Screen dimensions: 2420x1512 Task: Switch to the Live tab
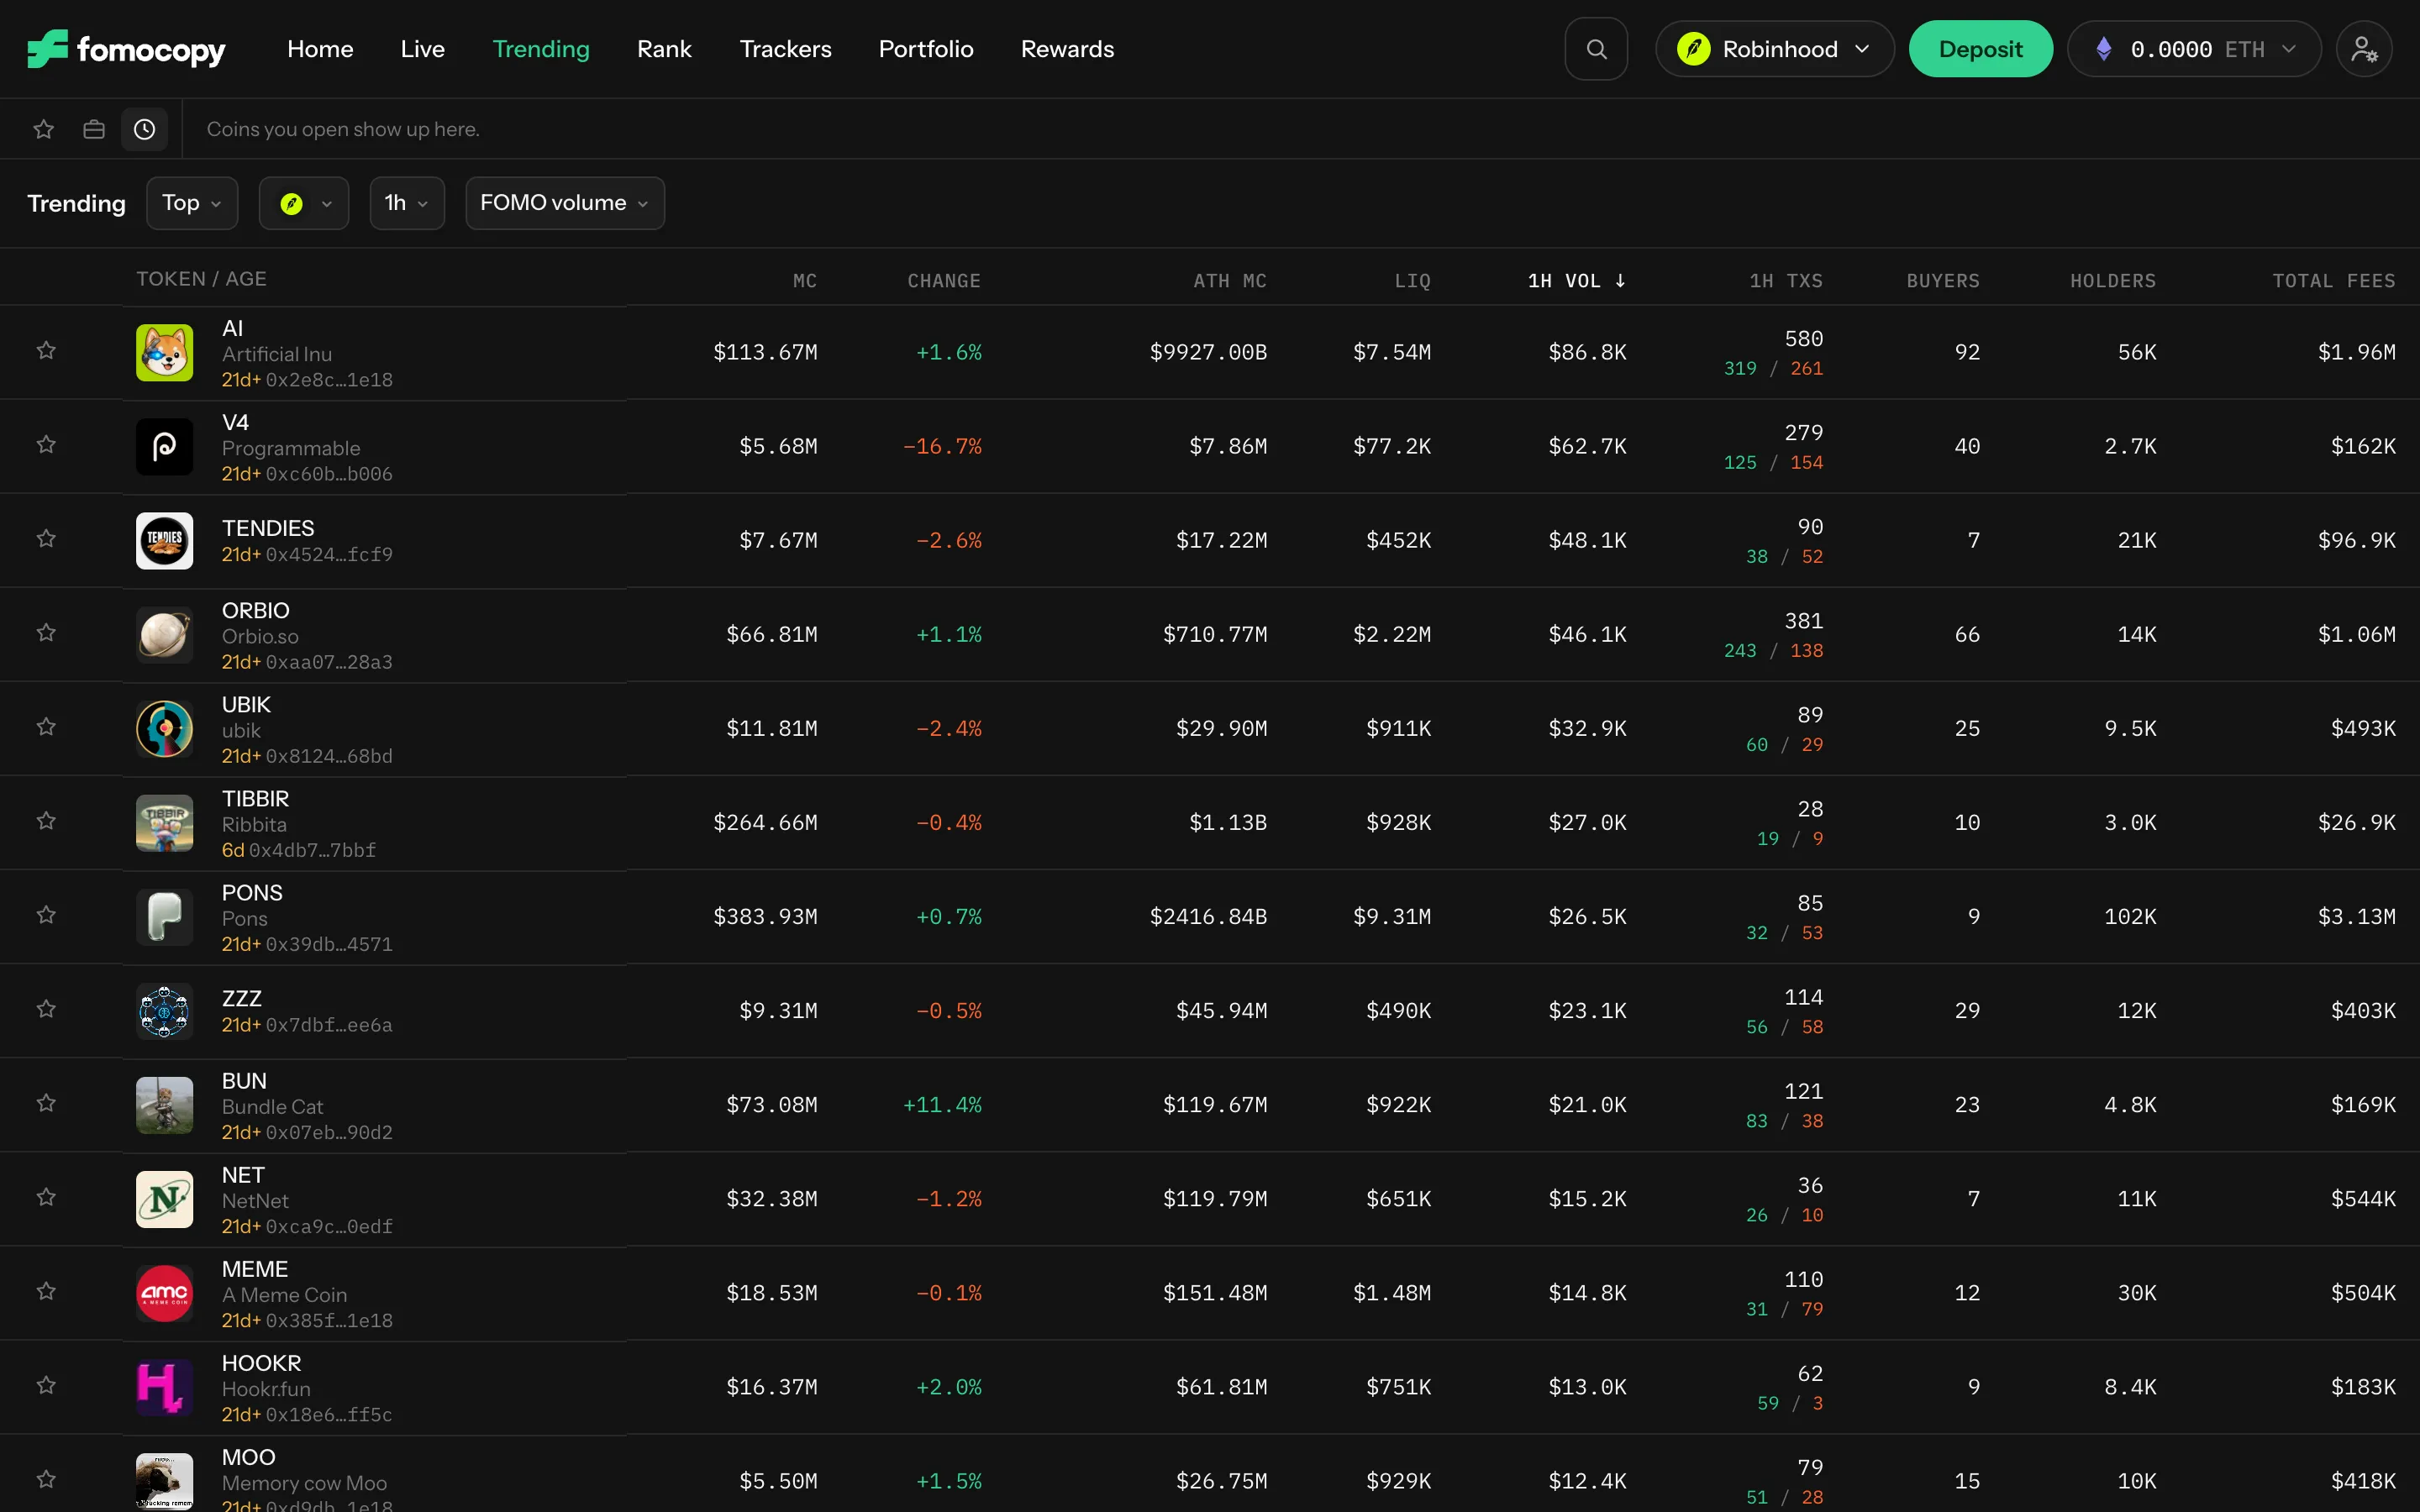[x=423, y=49]
